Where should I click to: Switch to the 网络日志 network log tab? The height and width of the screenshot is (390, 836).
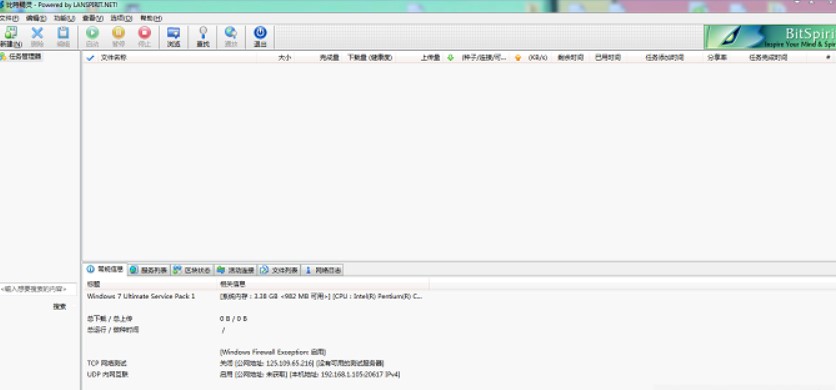point(323,270)
